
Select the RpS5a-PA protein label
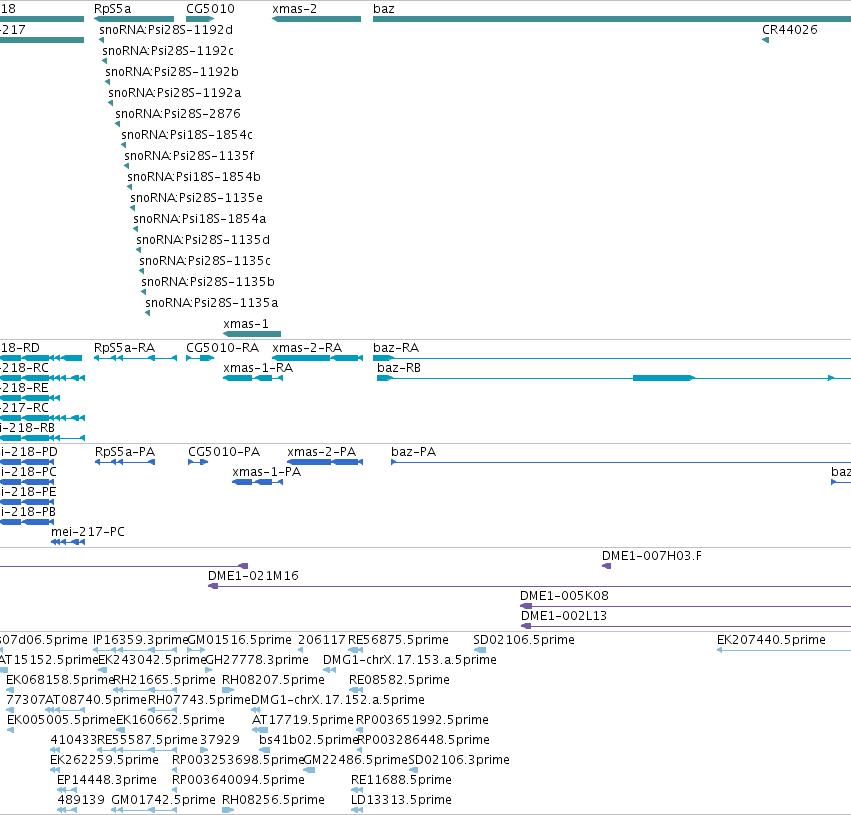(x=125, y=452)
